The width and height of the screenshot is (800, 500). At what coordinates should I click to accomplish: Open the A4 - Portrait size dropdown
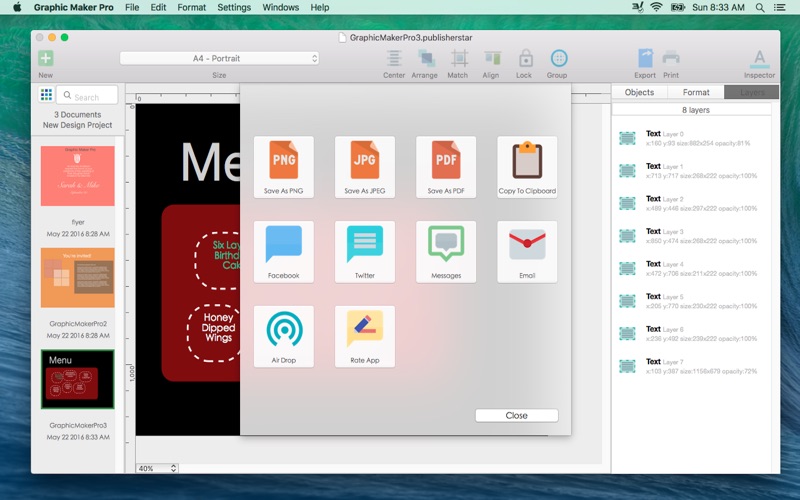pos(219,58)
